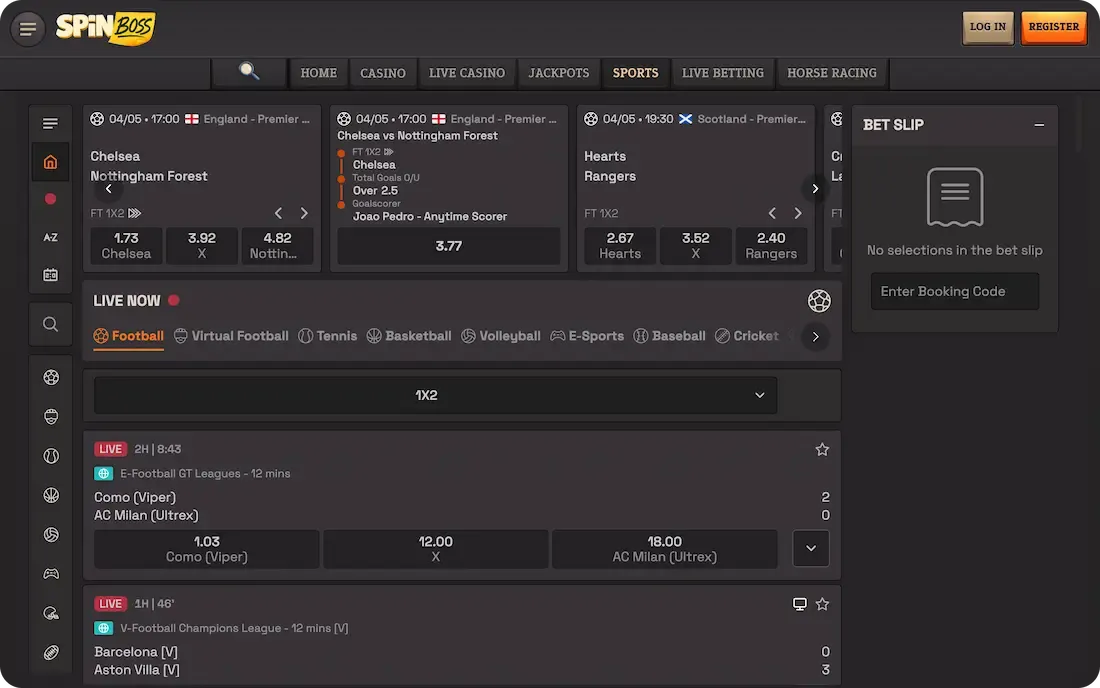Select the virtual football icon in sidebar
This screenshot has height=688, width=1100.
(51, 417)
